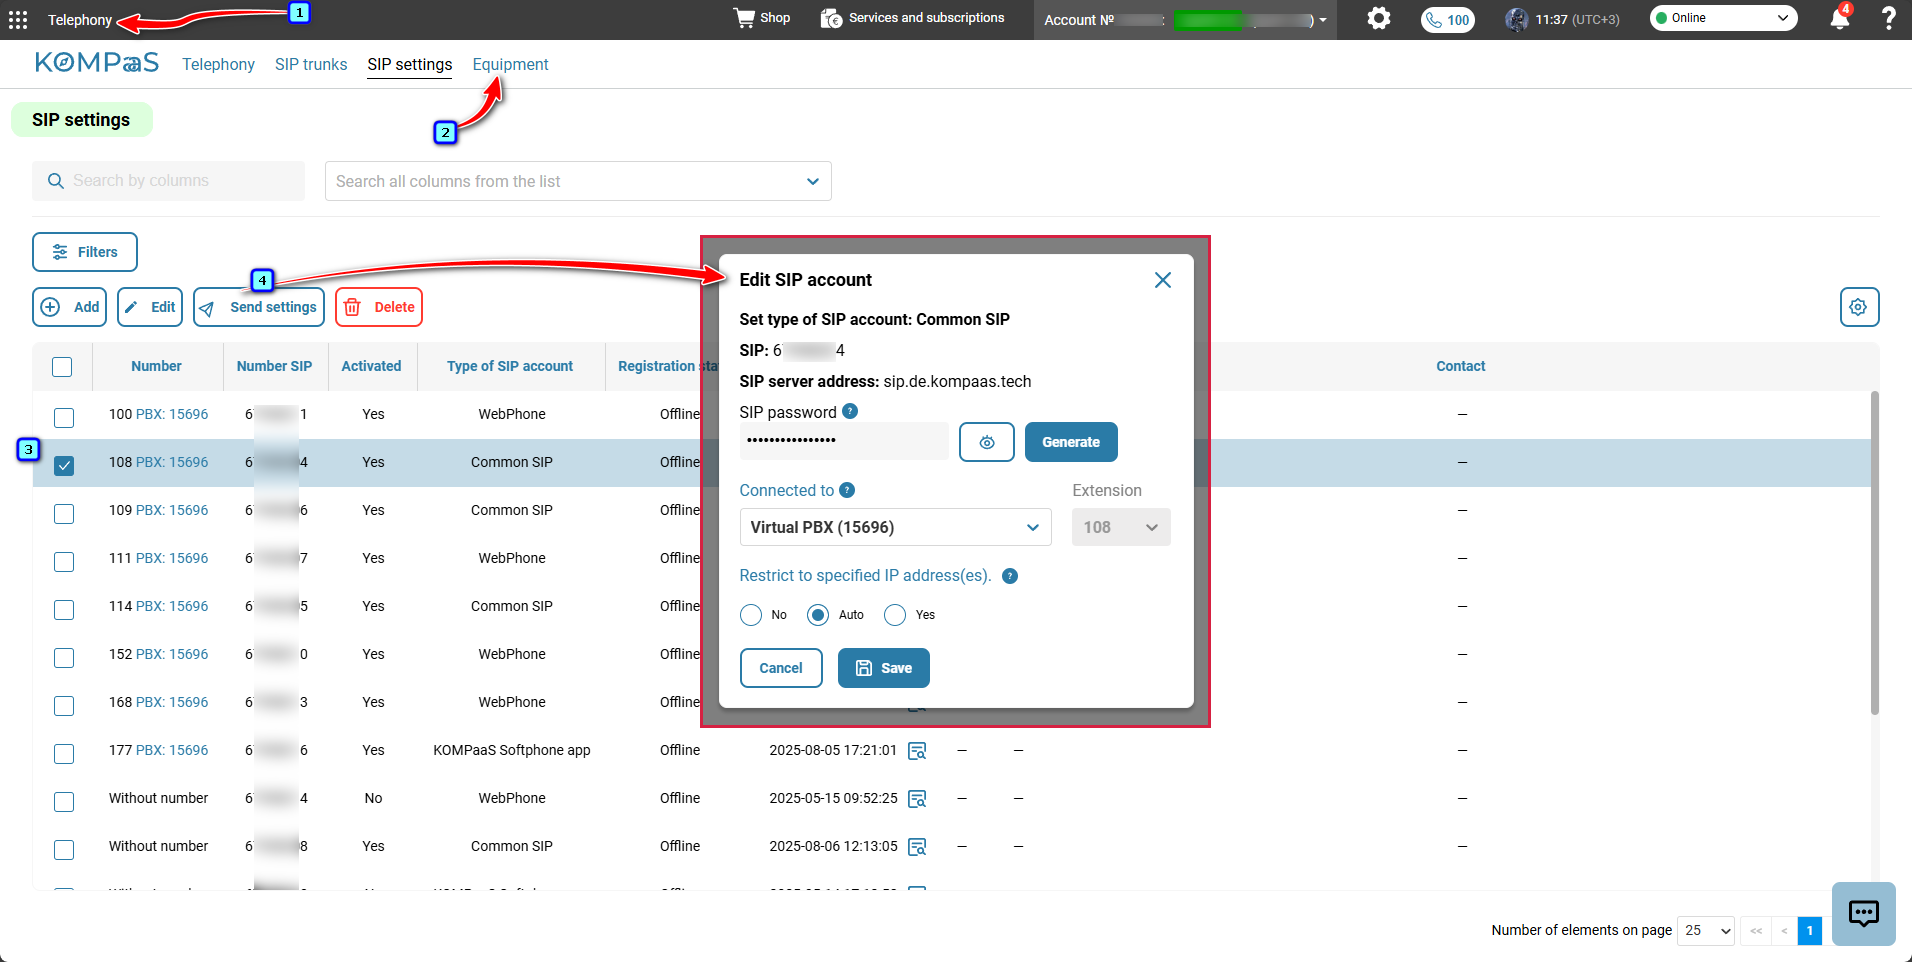This screenshot has width=1912, height=962.
Task: Sort by Contact column header
Action: (x=1461, y=366)
